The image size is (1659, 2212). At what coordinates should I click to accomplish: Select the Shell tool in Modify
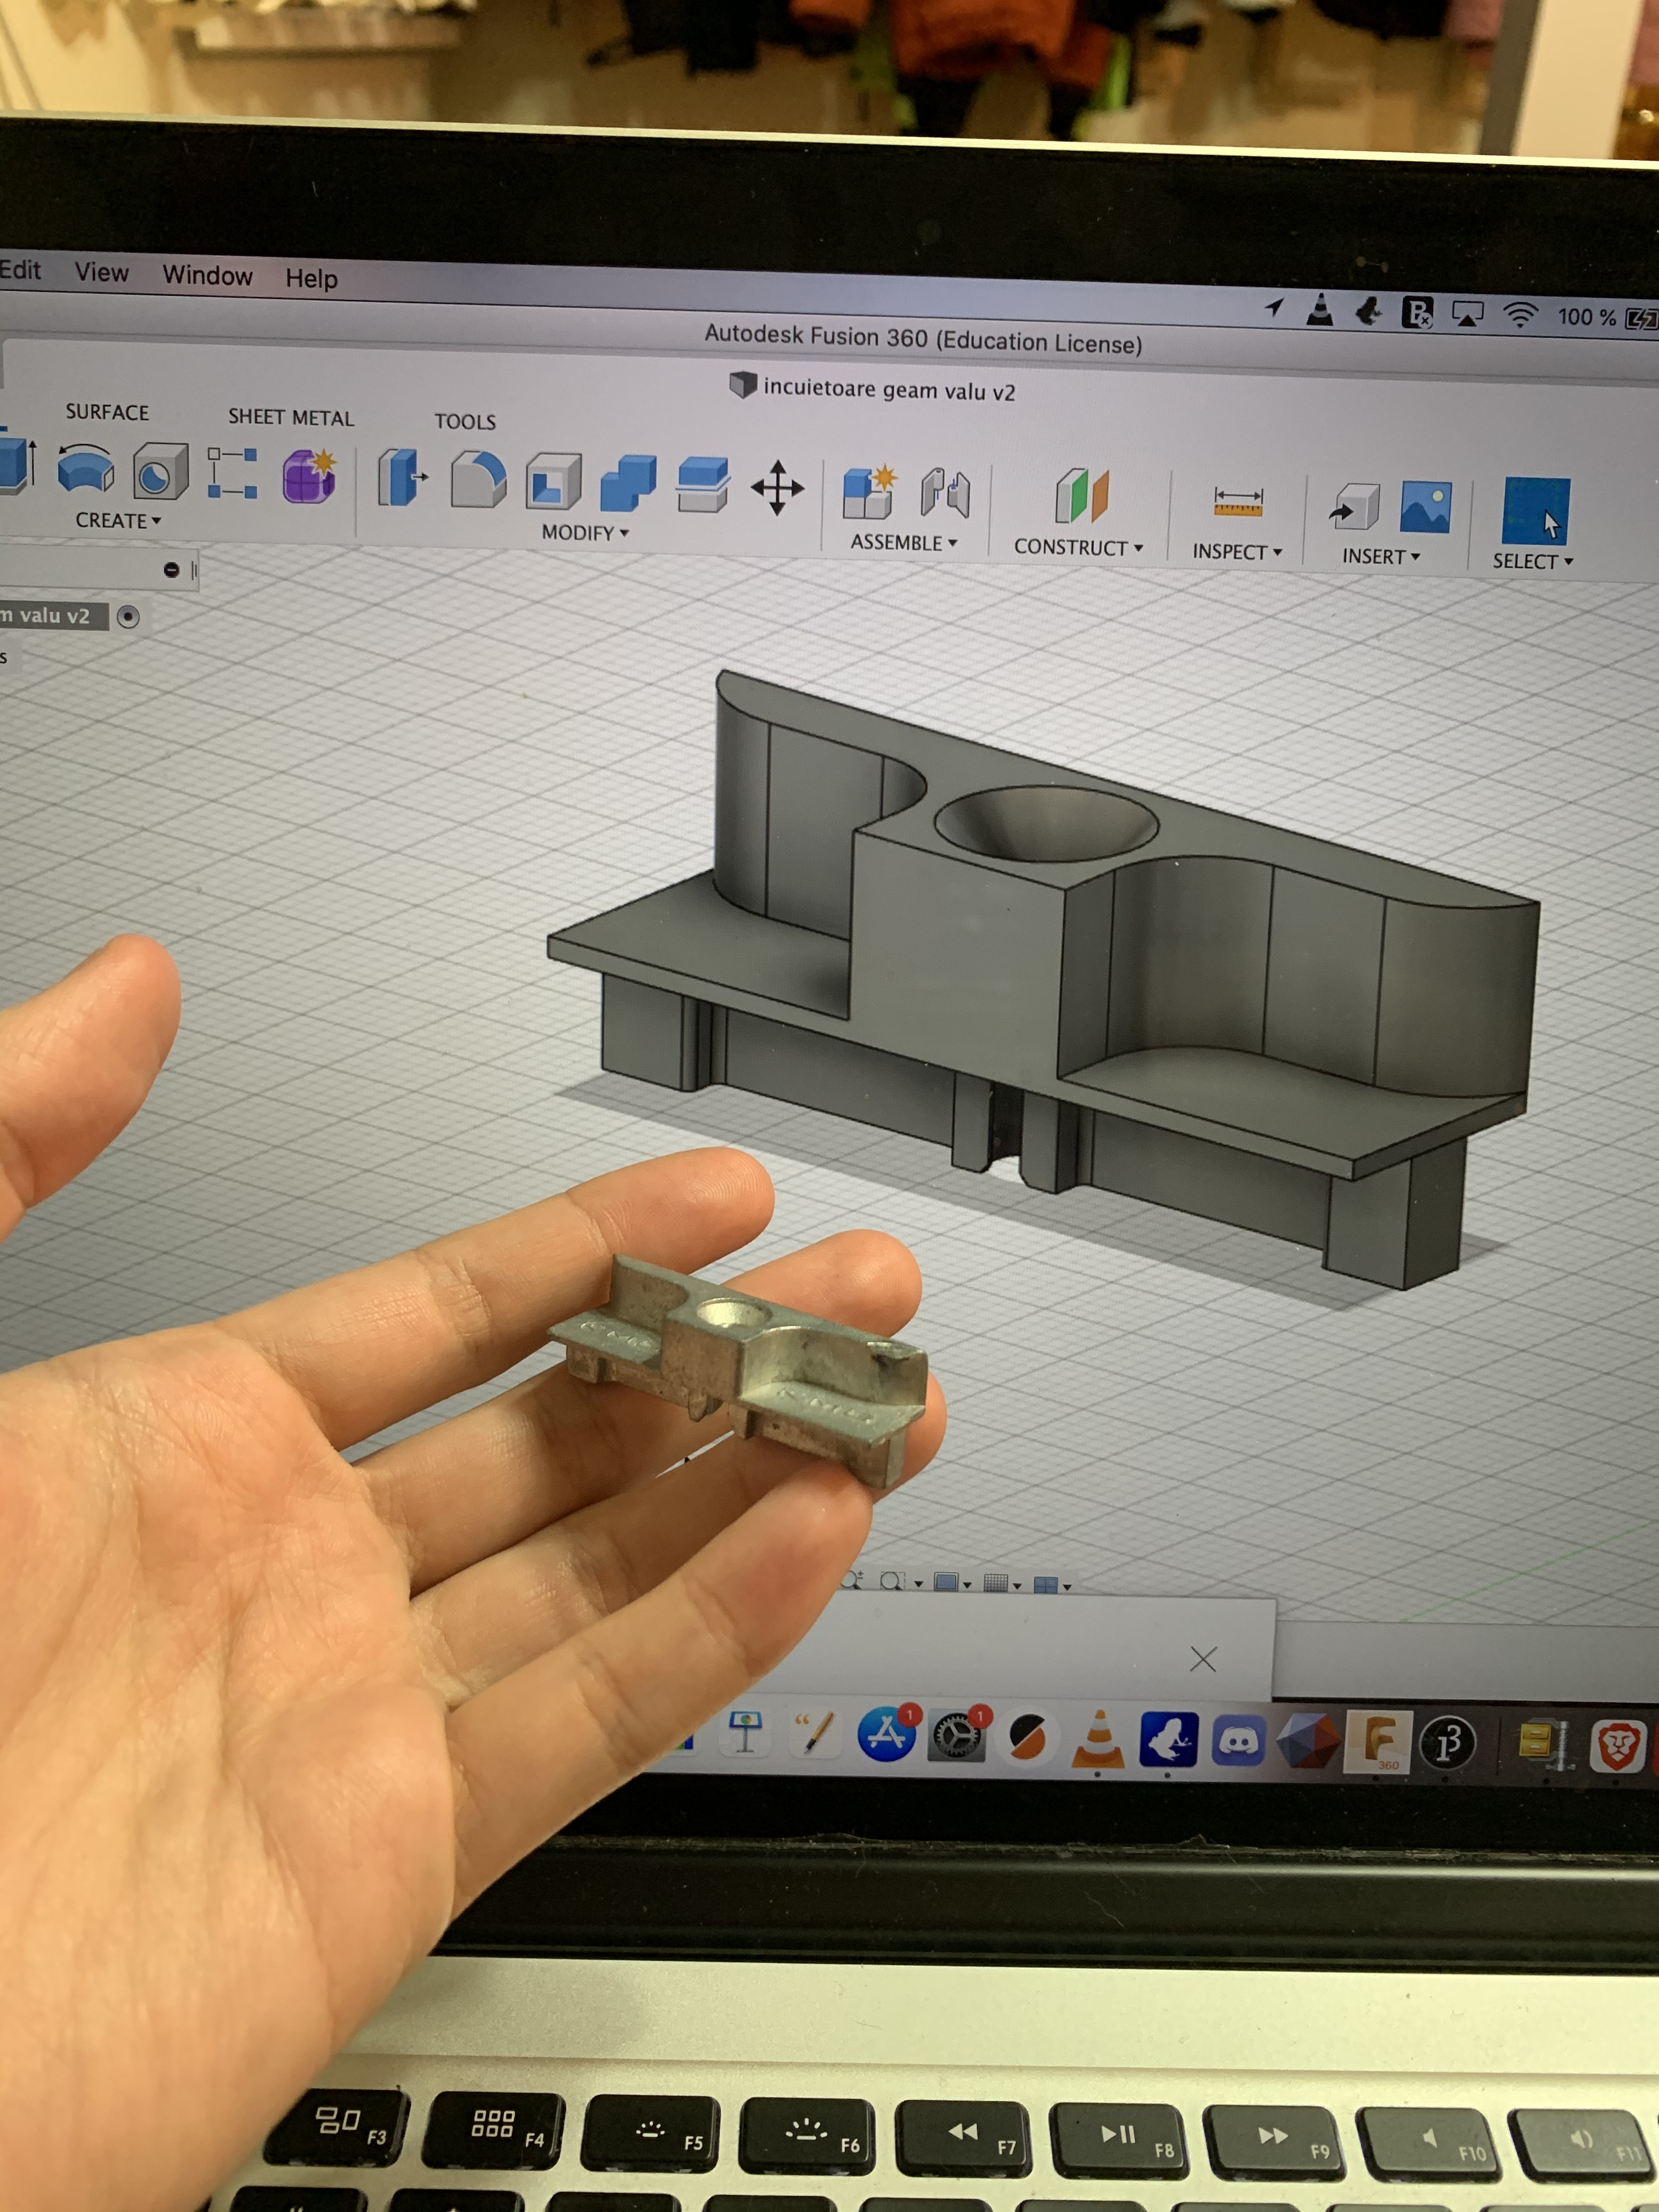[x=553, y=482]
